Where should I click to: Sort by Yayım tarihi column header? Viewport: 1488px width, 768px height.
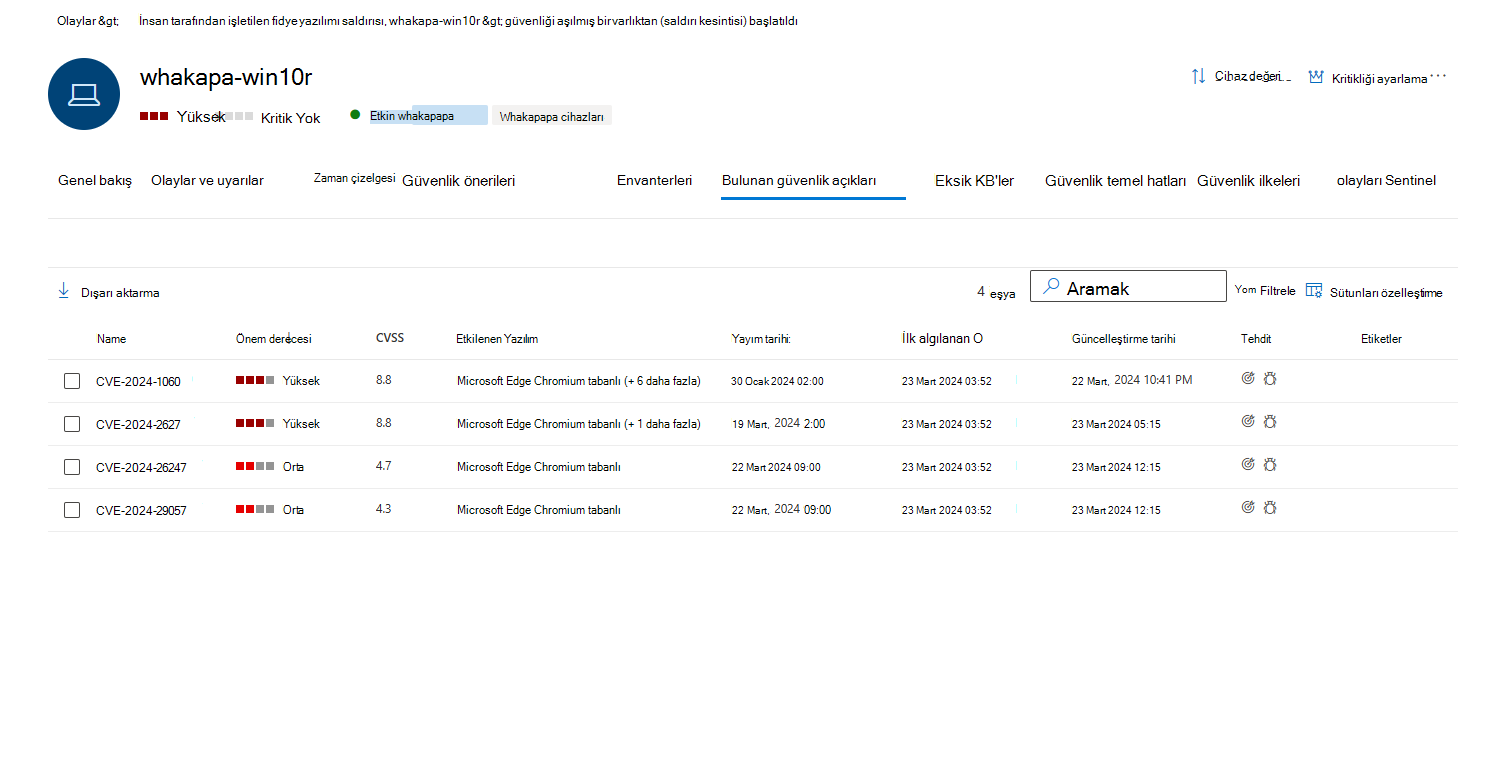pos(761,339)
